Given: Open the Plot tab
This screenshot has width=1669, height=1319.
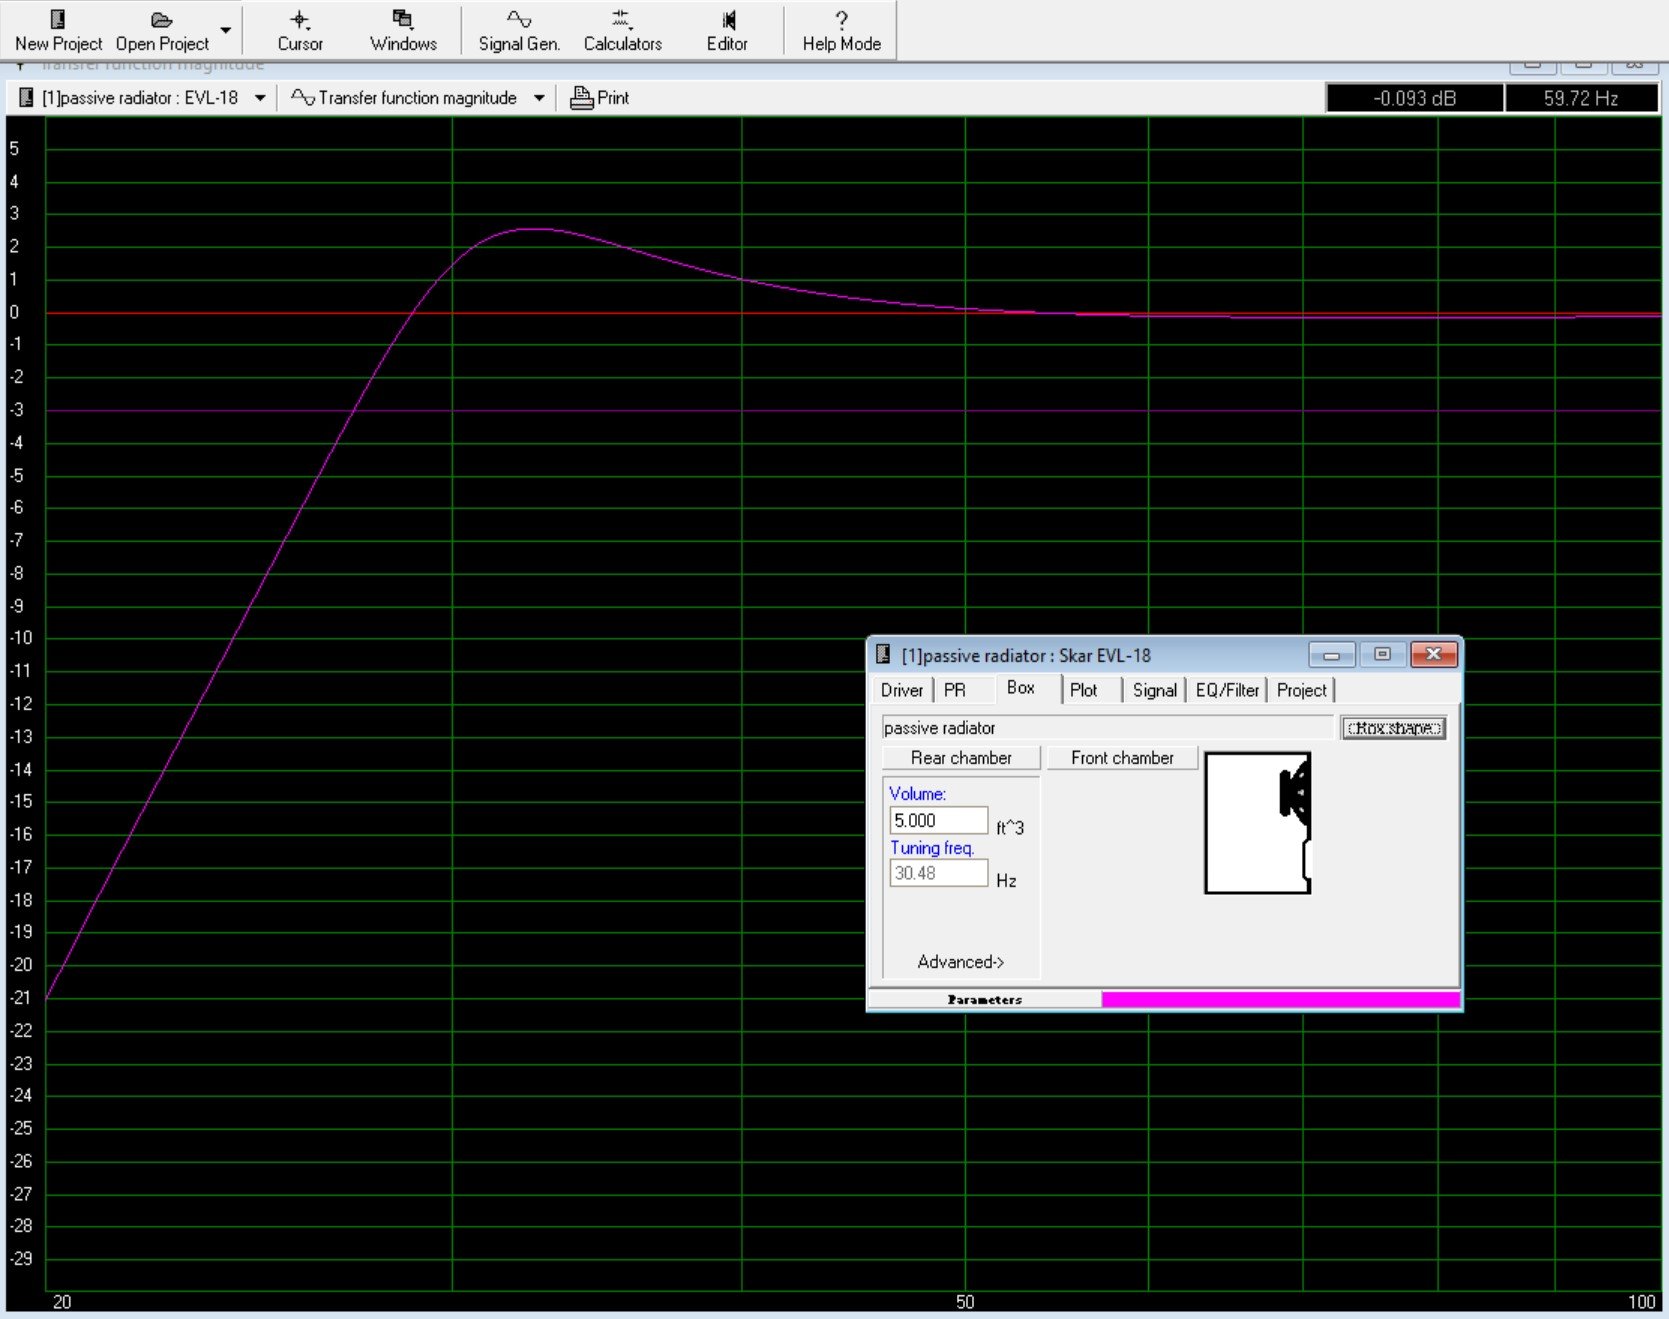Looking at the screenshot, I should pyautogui.click(x=1085, y=690).
